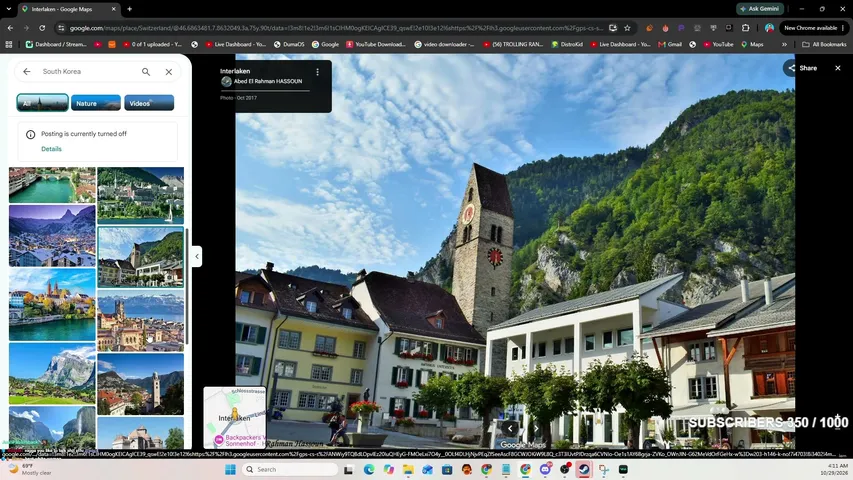The width and height of the screenshot is (853, 480).
Task: Collapse the side panel arrow
Action: tap(197, 256)
